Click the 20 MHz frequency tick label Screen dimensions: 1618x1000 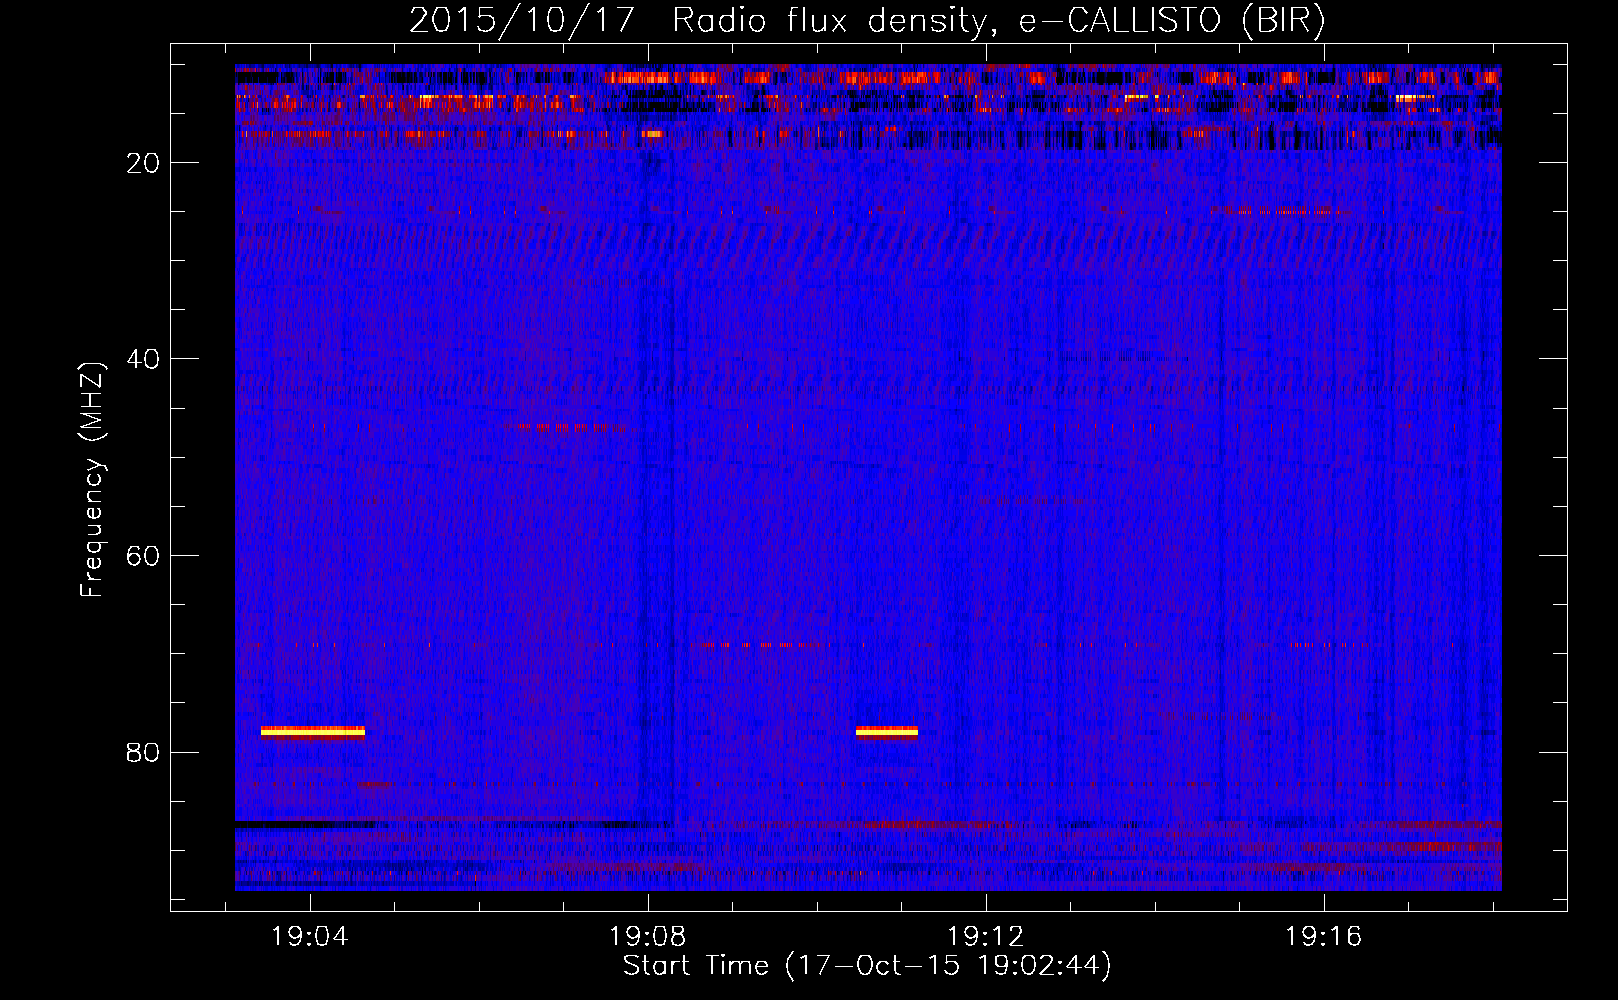coord(144,163)
